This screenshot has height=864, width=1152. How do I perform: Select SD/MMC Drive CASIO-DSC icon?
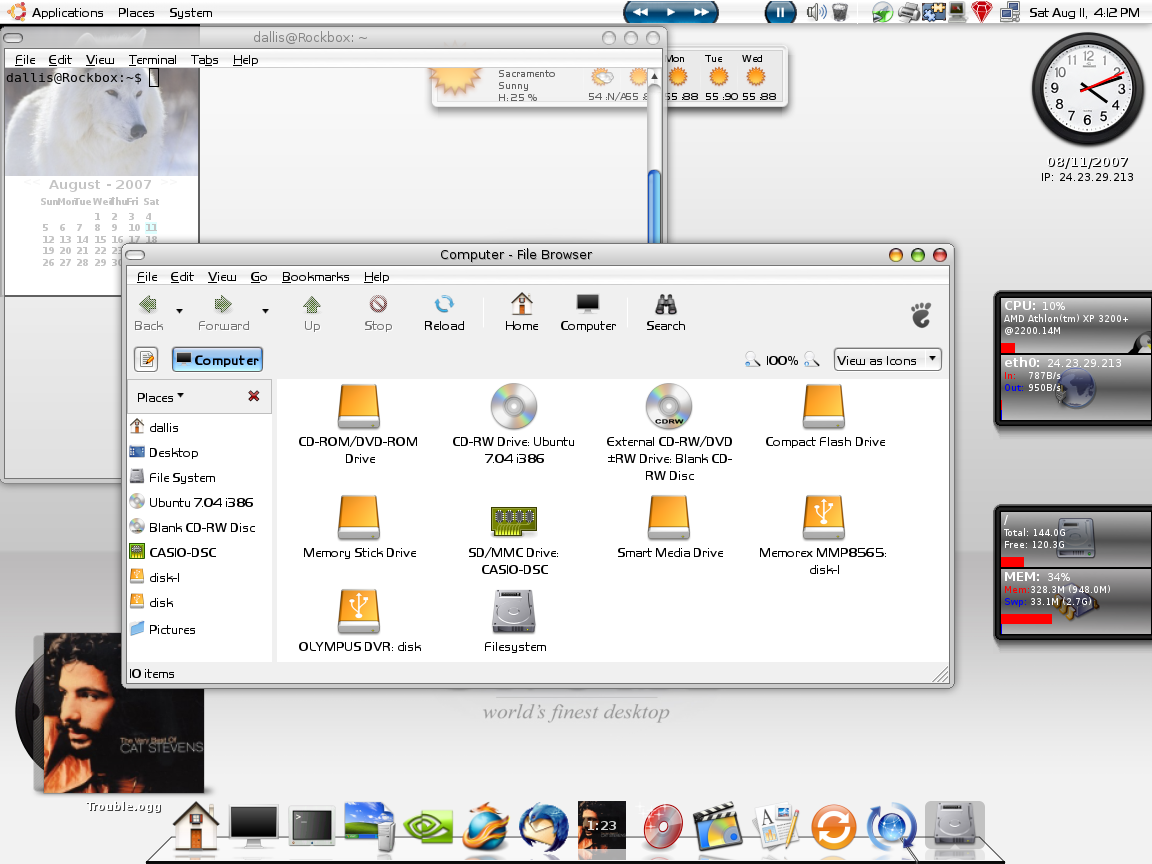point(514,521)
